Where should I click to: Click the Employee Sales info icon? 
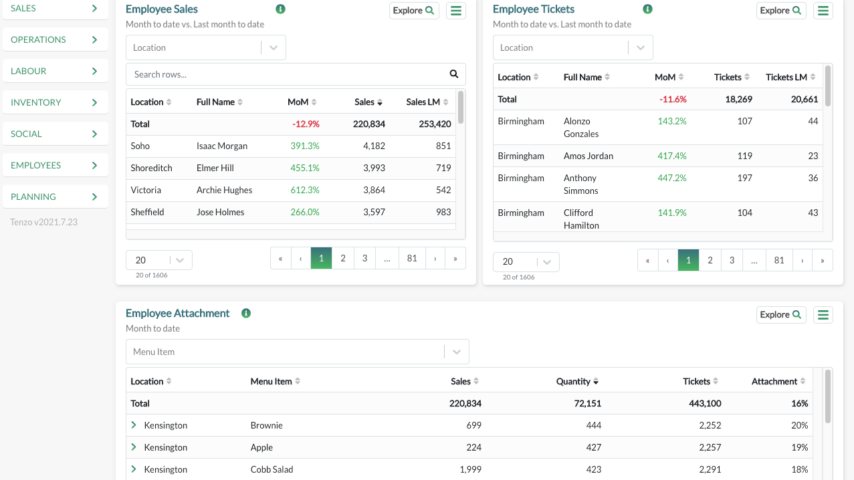[280, 9]
